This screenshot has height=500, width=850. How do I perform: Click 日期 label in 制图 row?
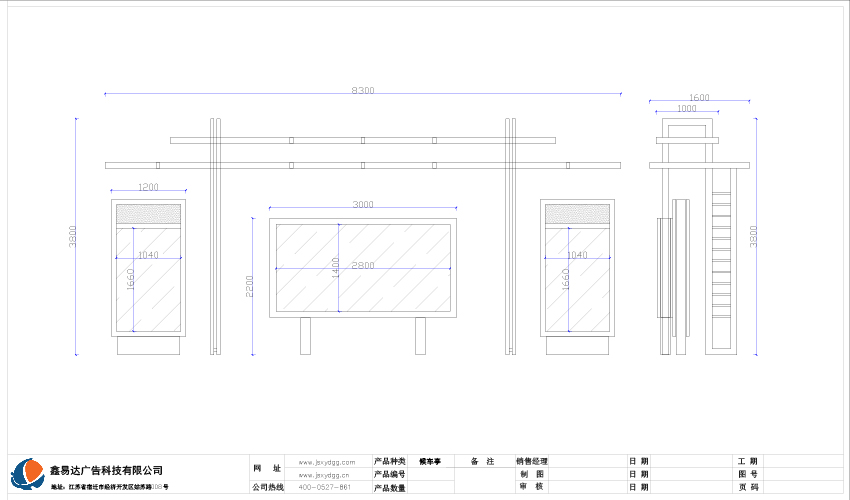pyautogui.click(x=639, y=475)
